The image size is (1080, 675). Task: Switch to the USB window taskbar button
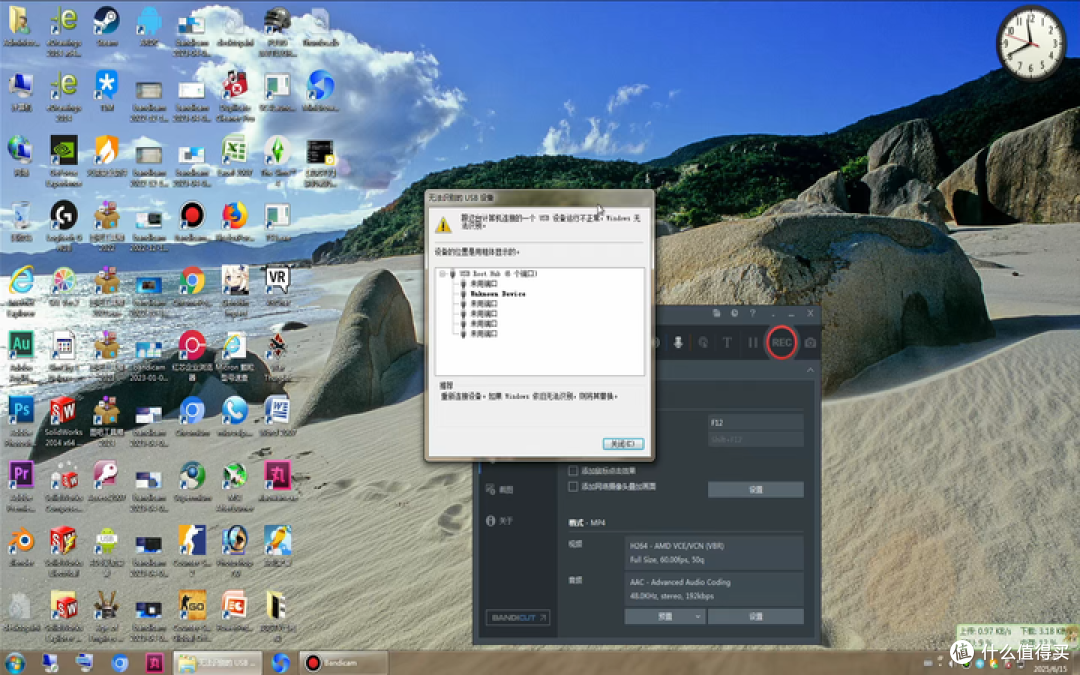click(x=218, y=663)
